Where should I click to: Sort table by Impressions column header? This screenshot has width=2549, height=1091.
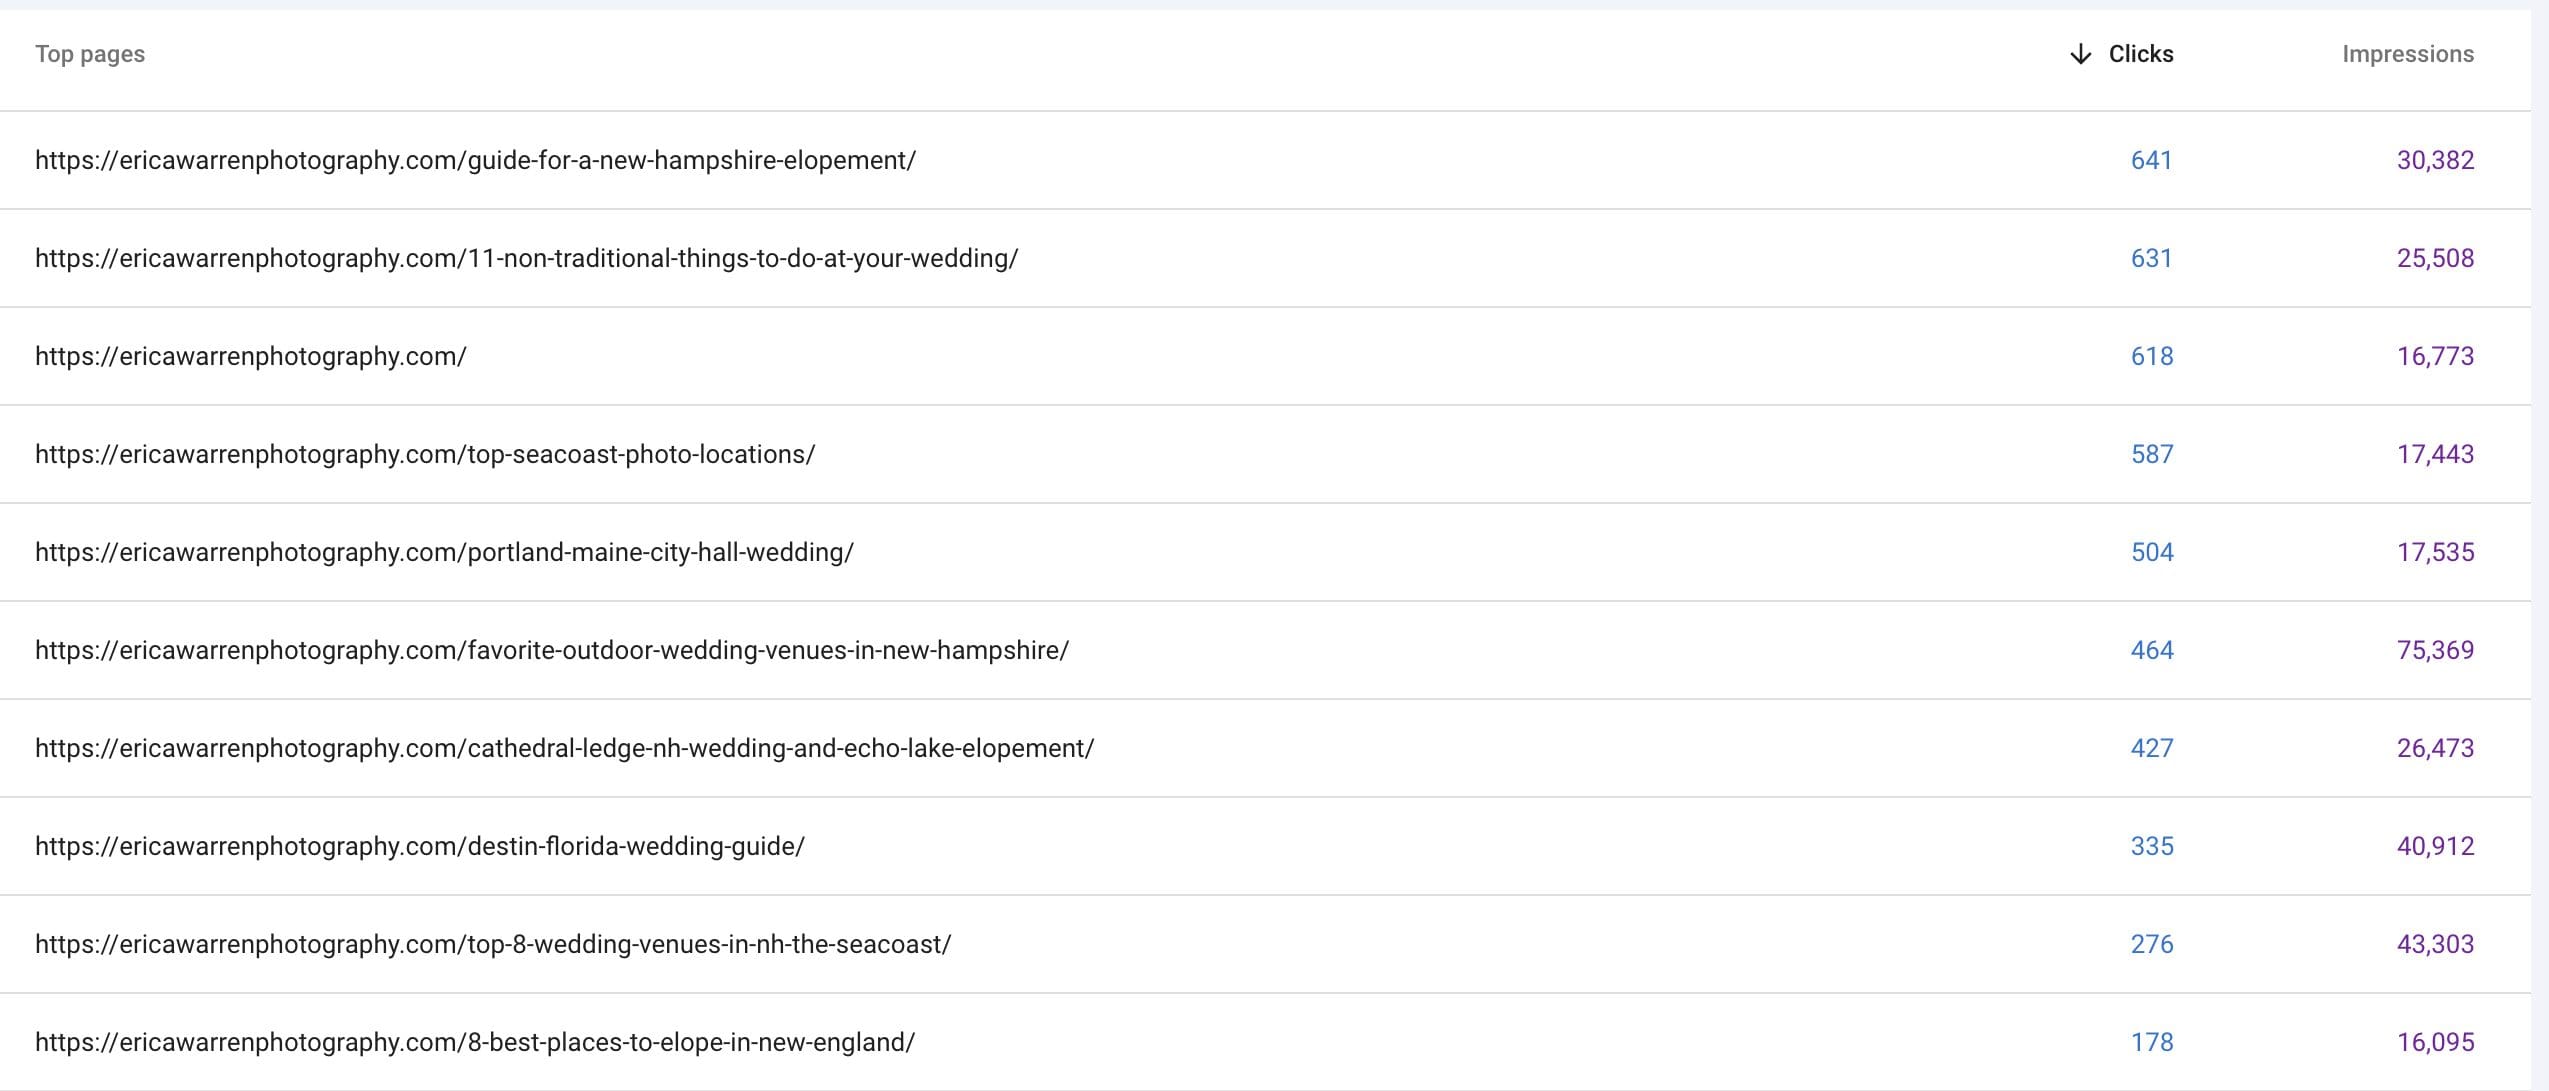click(x=2407, y=54)
